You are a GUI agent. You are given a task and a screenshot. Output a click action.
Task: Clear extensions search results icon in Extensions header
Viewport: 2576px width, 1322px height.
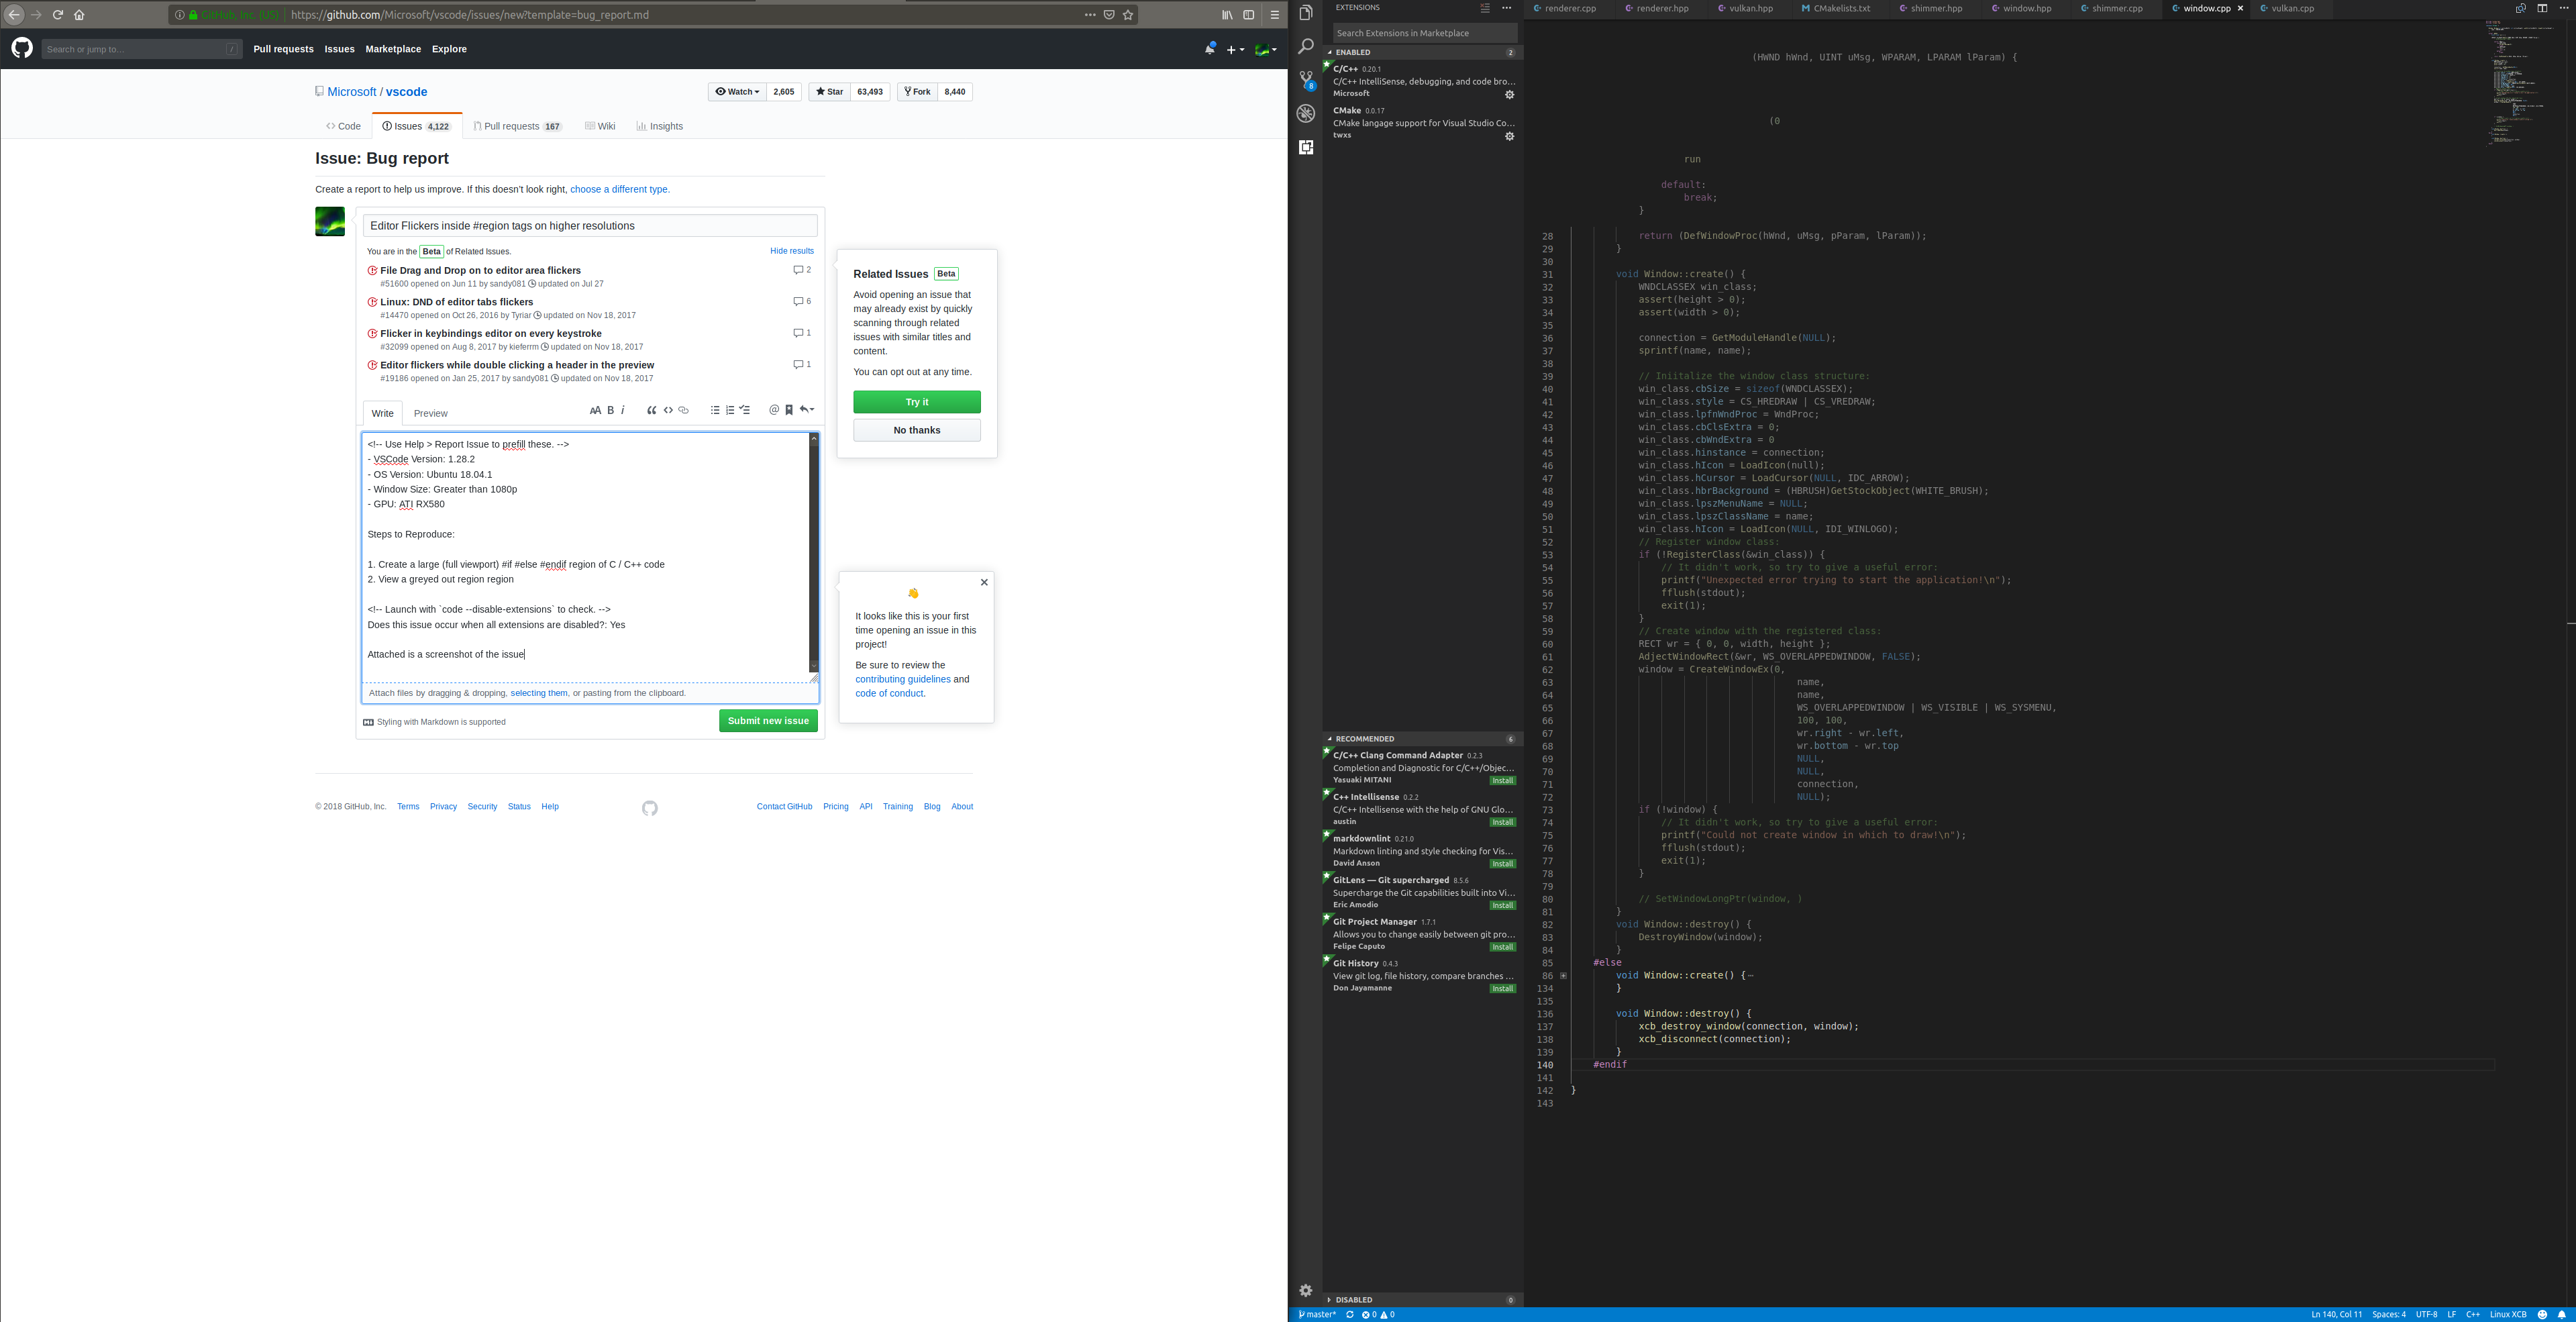tap(1485, 8)
